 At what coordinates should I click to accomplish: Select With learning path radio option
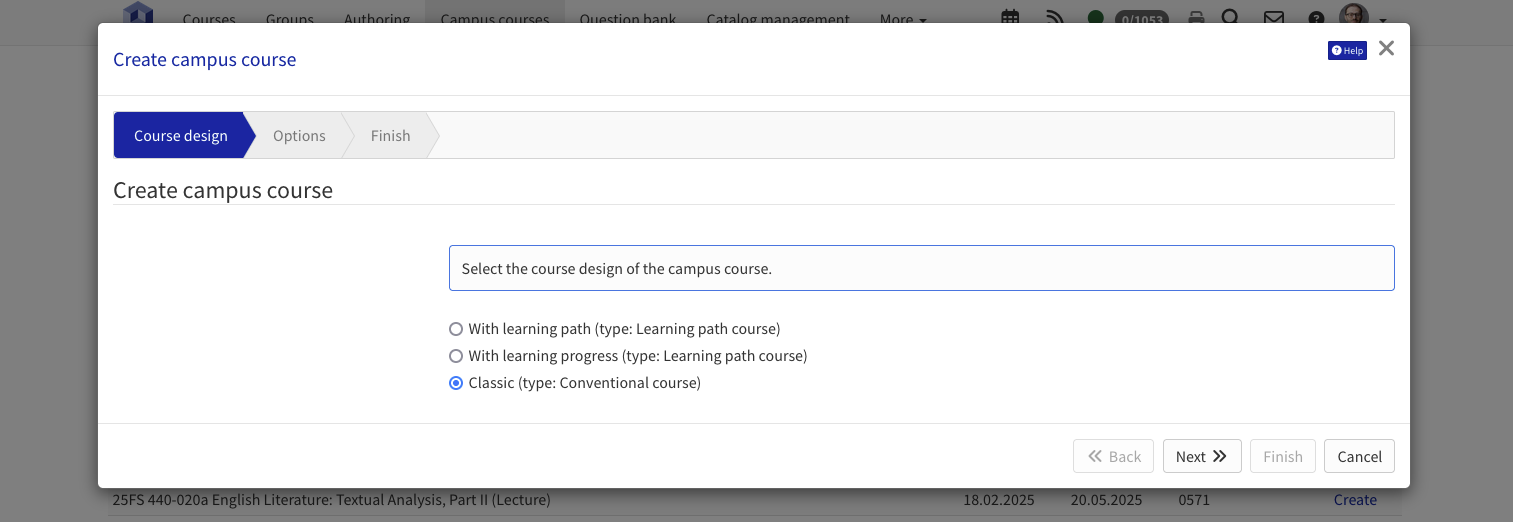tap(456, 329)
